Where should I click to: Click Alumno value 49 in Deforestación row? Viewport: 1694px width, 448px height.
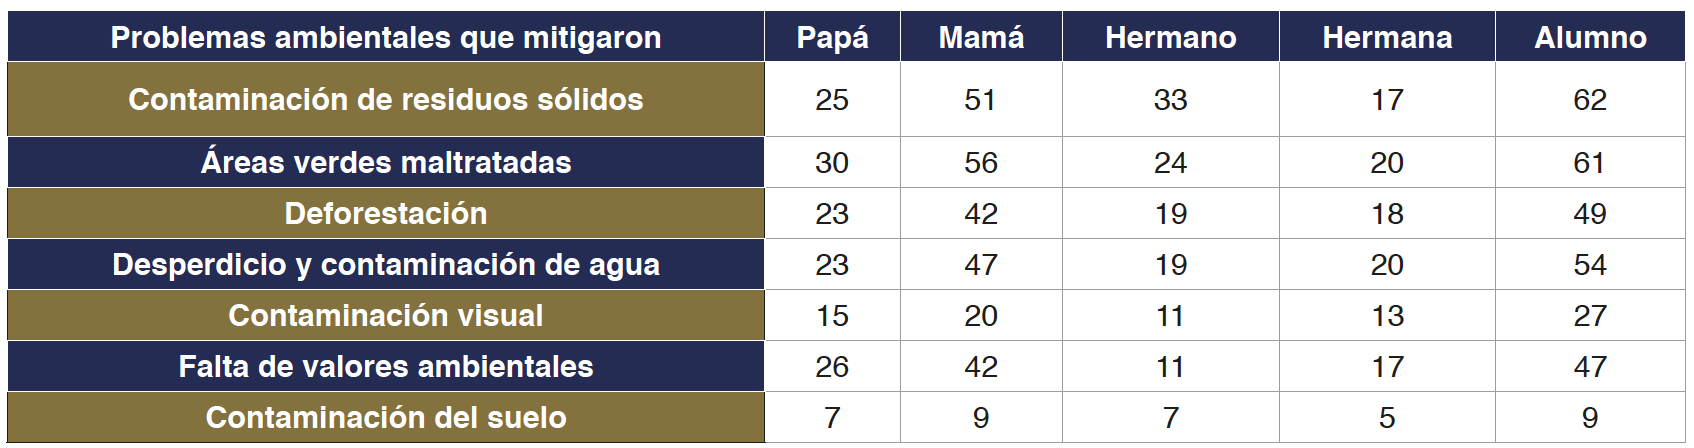[1590, 214]
